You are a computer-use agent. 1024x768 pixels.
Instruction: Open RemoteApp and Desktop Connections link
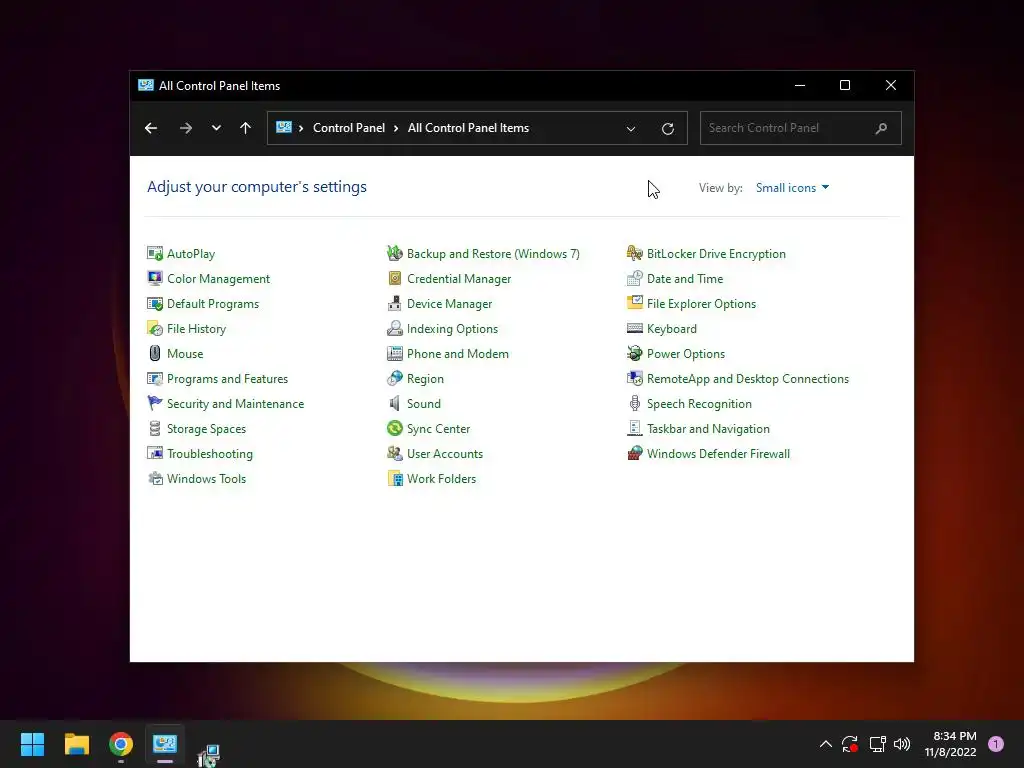[748, 379]
